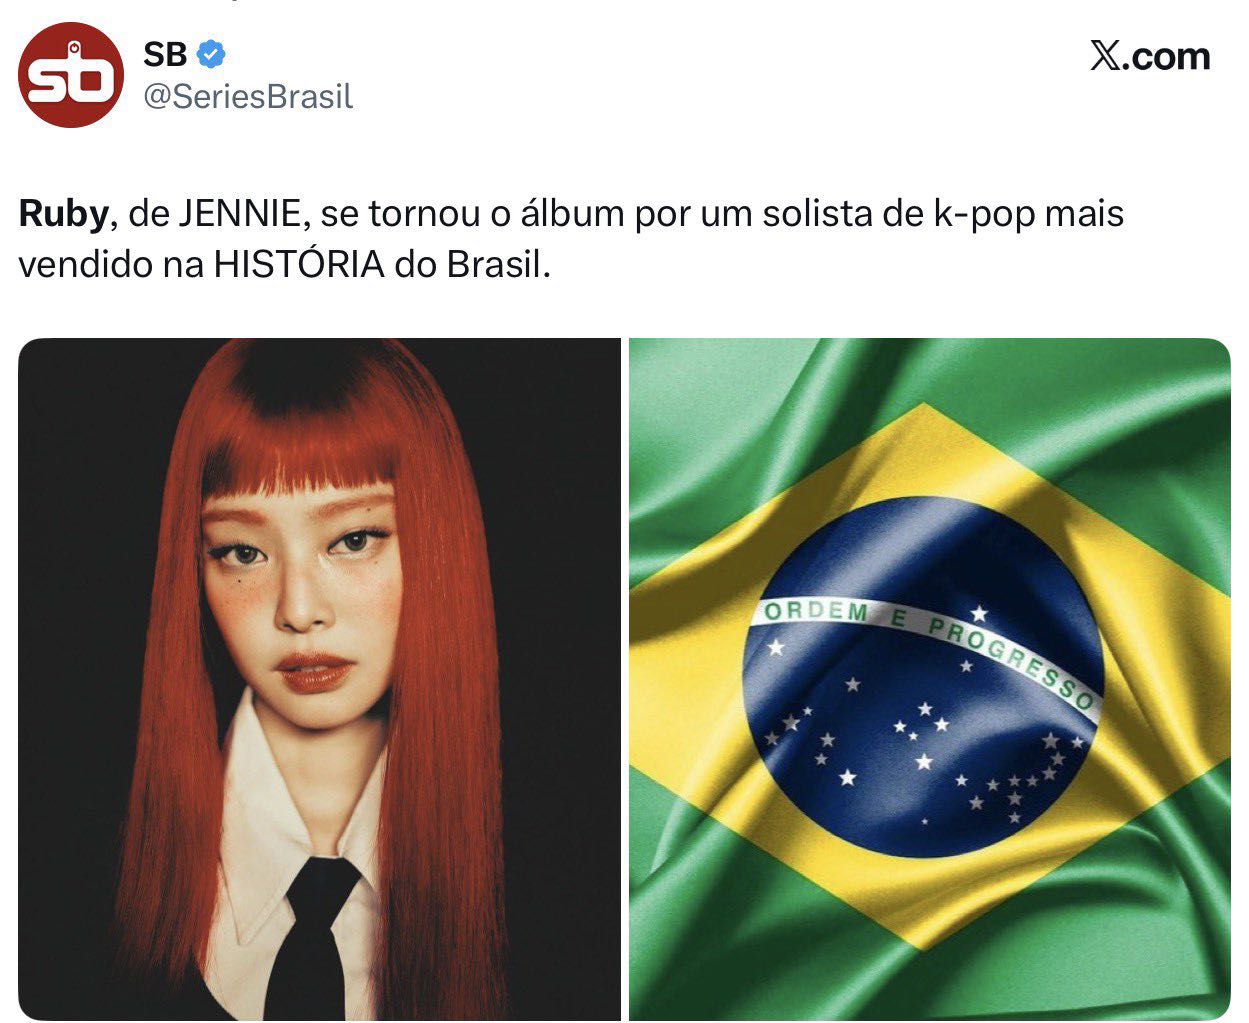Click the blue verified checkmark badge
1249x1023 pixels.
[x=210, y=54]
